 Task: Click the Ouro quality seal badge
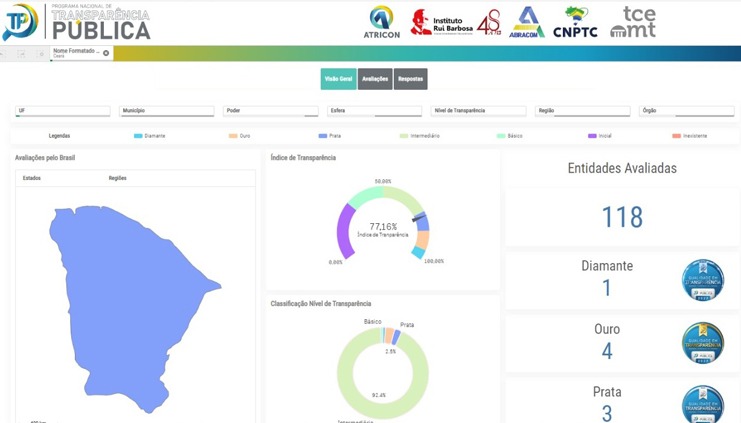pos(702,344)
